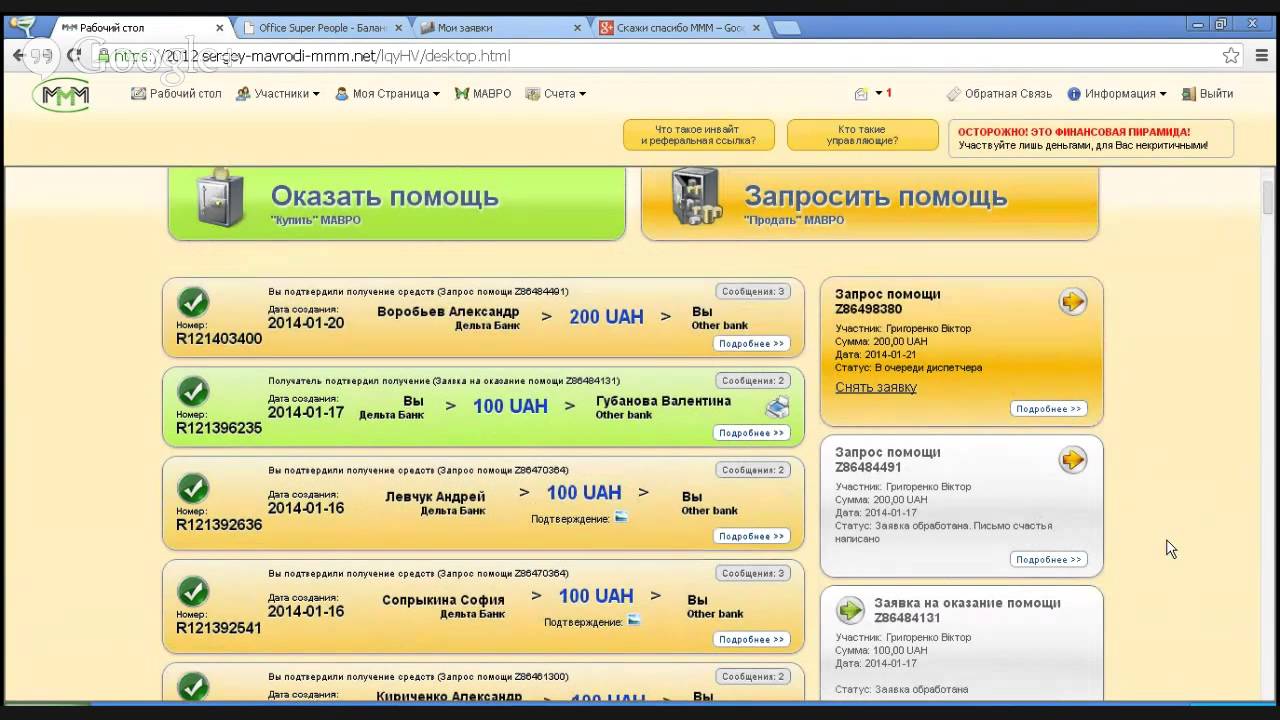Open confirmation image icon for Сопрыкина София
The height and width of the screenshot is (720, 1280).
(633, 621)
